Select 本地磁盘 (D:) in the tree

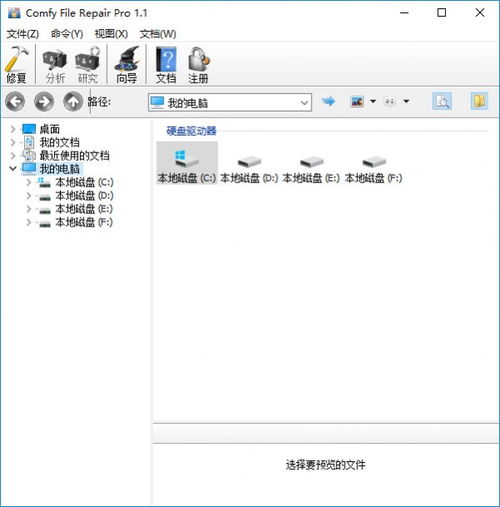(x=84, y=195)
